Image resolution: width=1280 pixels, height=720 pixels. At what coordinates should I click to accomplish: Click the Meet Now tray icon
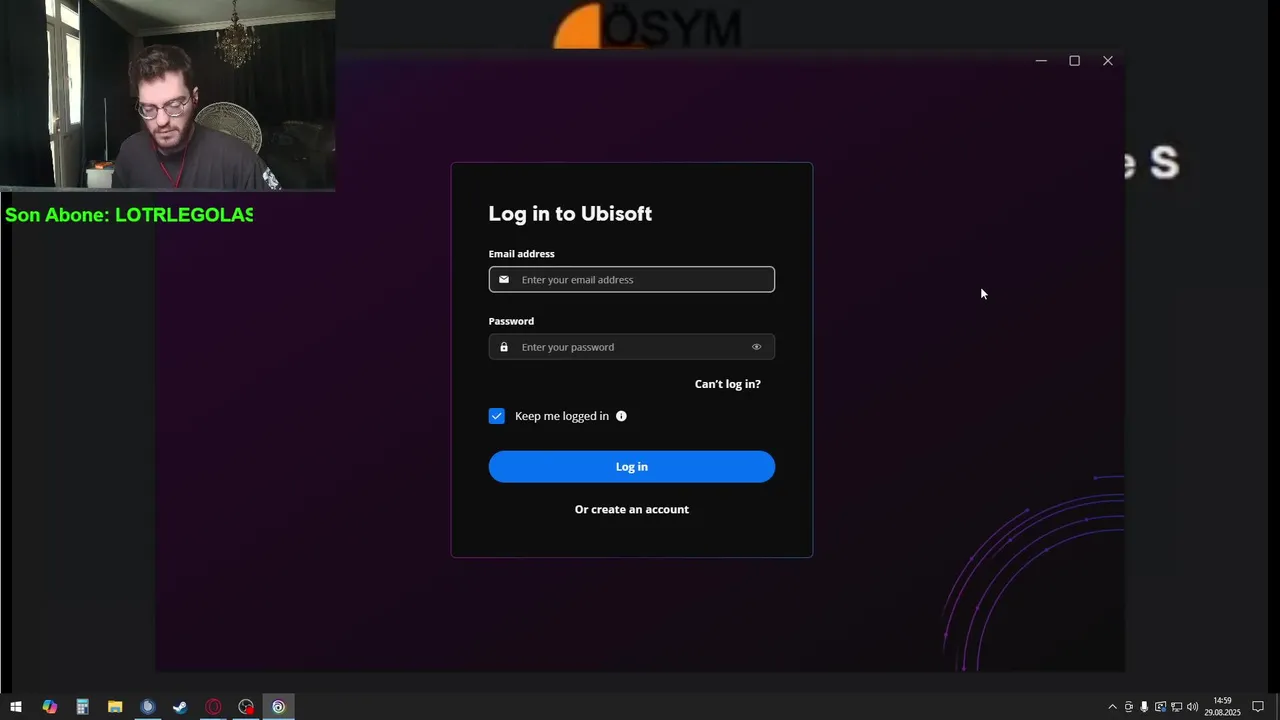[1129, 707]
